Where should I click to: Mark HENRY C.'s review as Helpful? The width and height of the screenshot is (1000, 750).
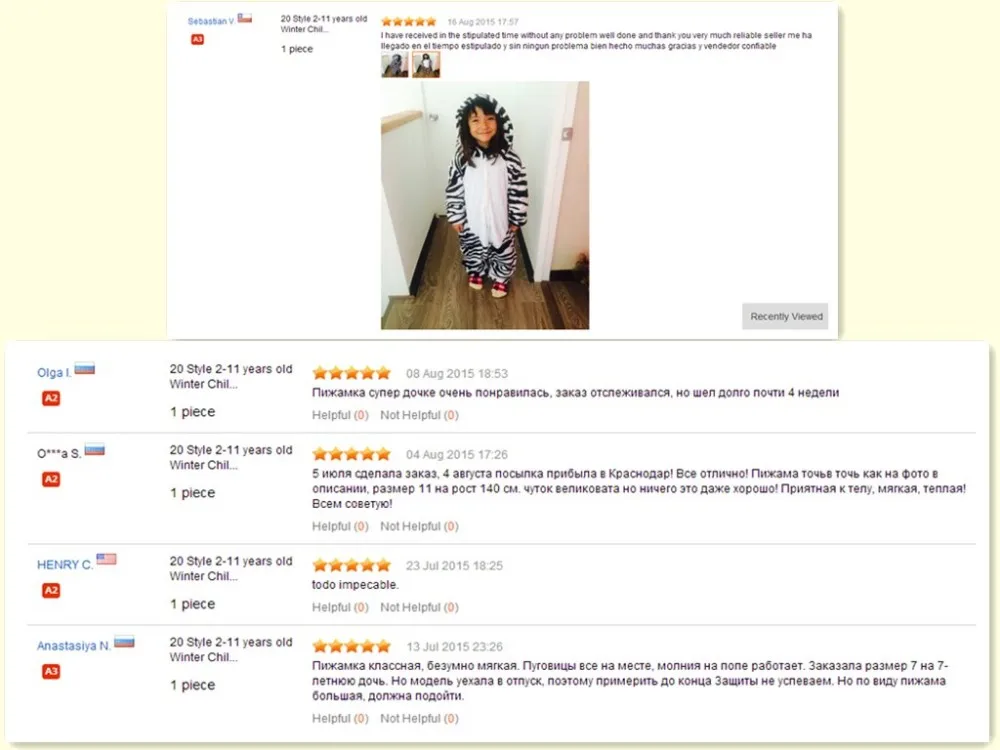click(x=340, y=607)
